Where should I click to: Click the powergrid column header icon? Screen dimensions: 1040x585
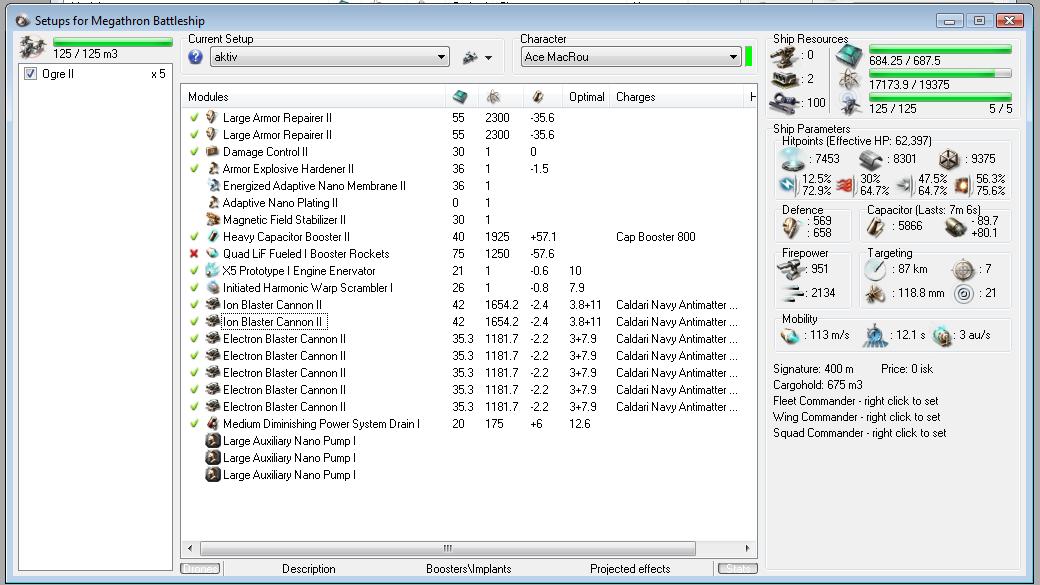pyautogui.click(x=493, y=97)
